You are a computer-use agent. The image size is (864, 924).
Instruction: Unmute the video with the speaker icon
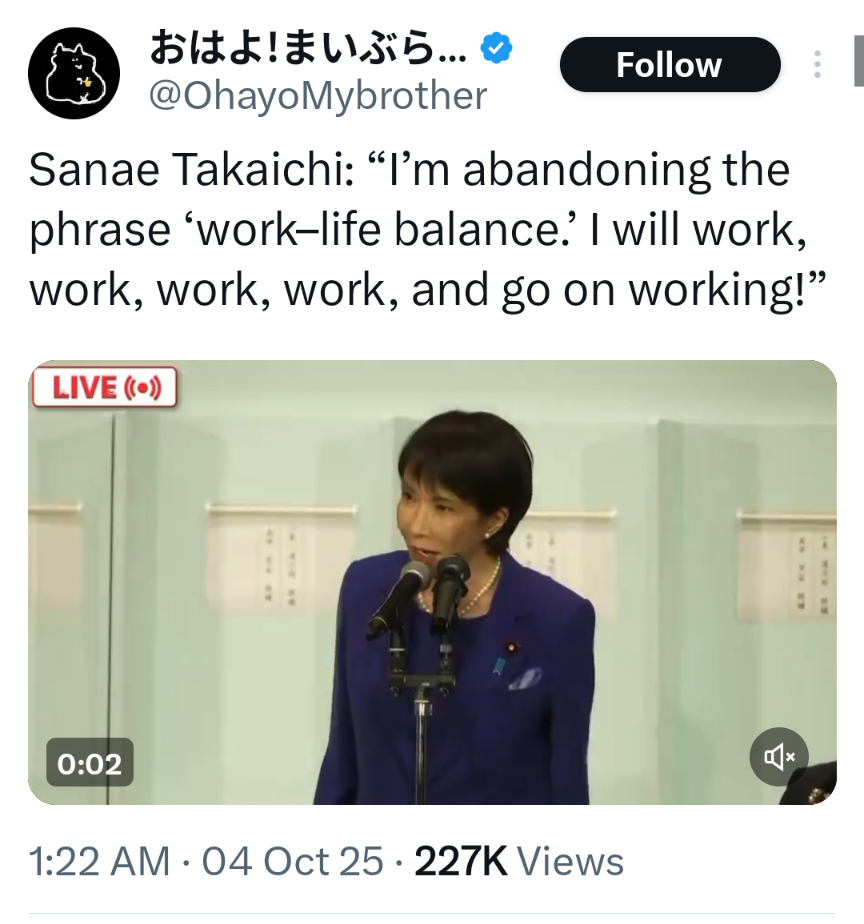point(779,757)
